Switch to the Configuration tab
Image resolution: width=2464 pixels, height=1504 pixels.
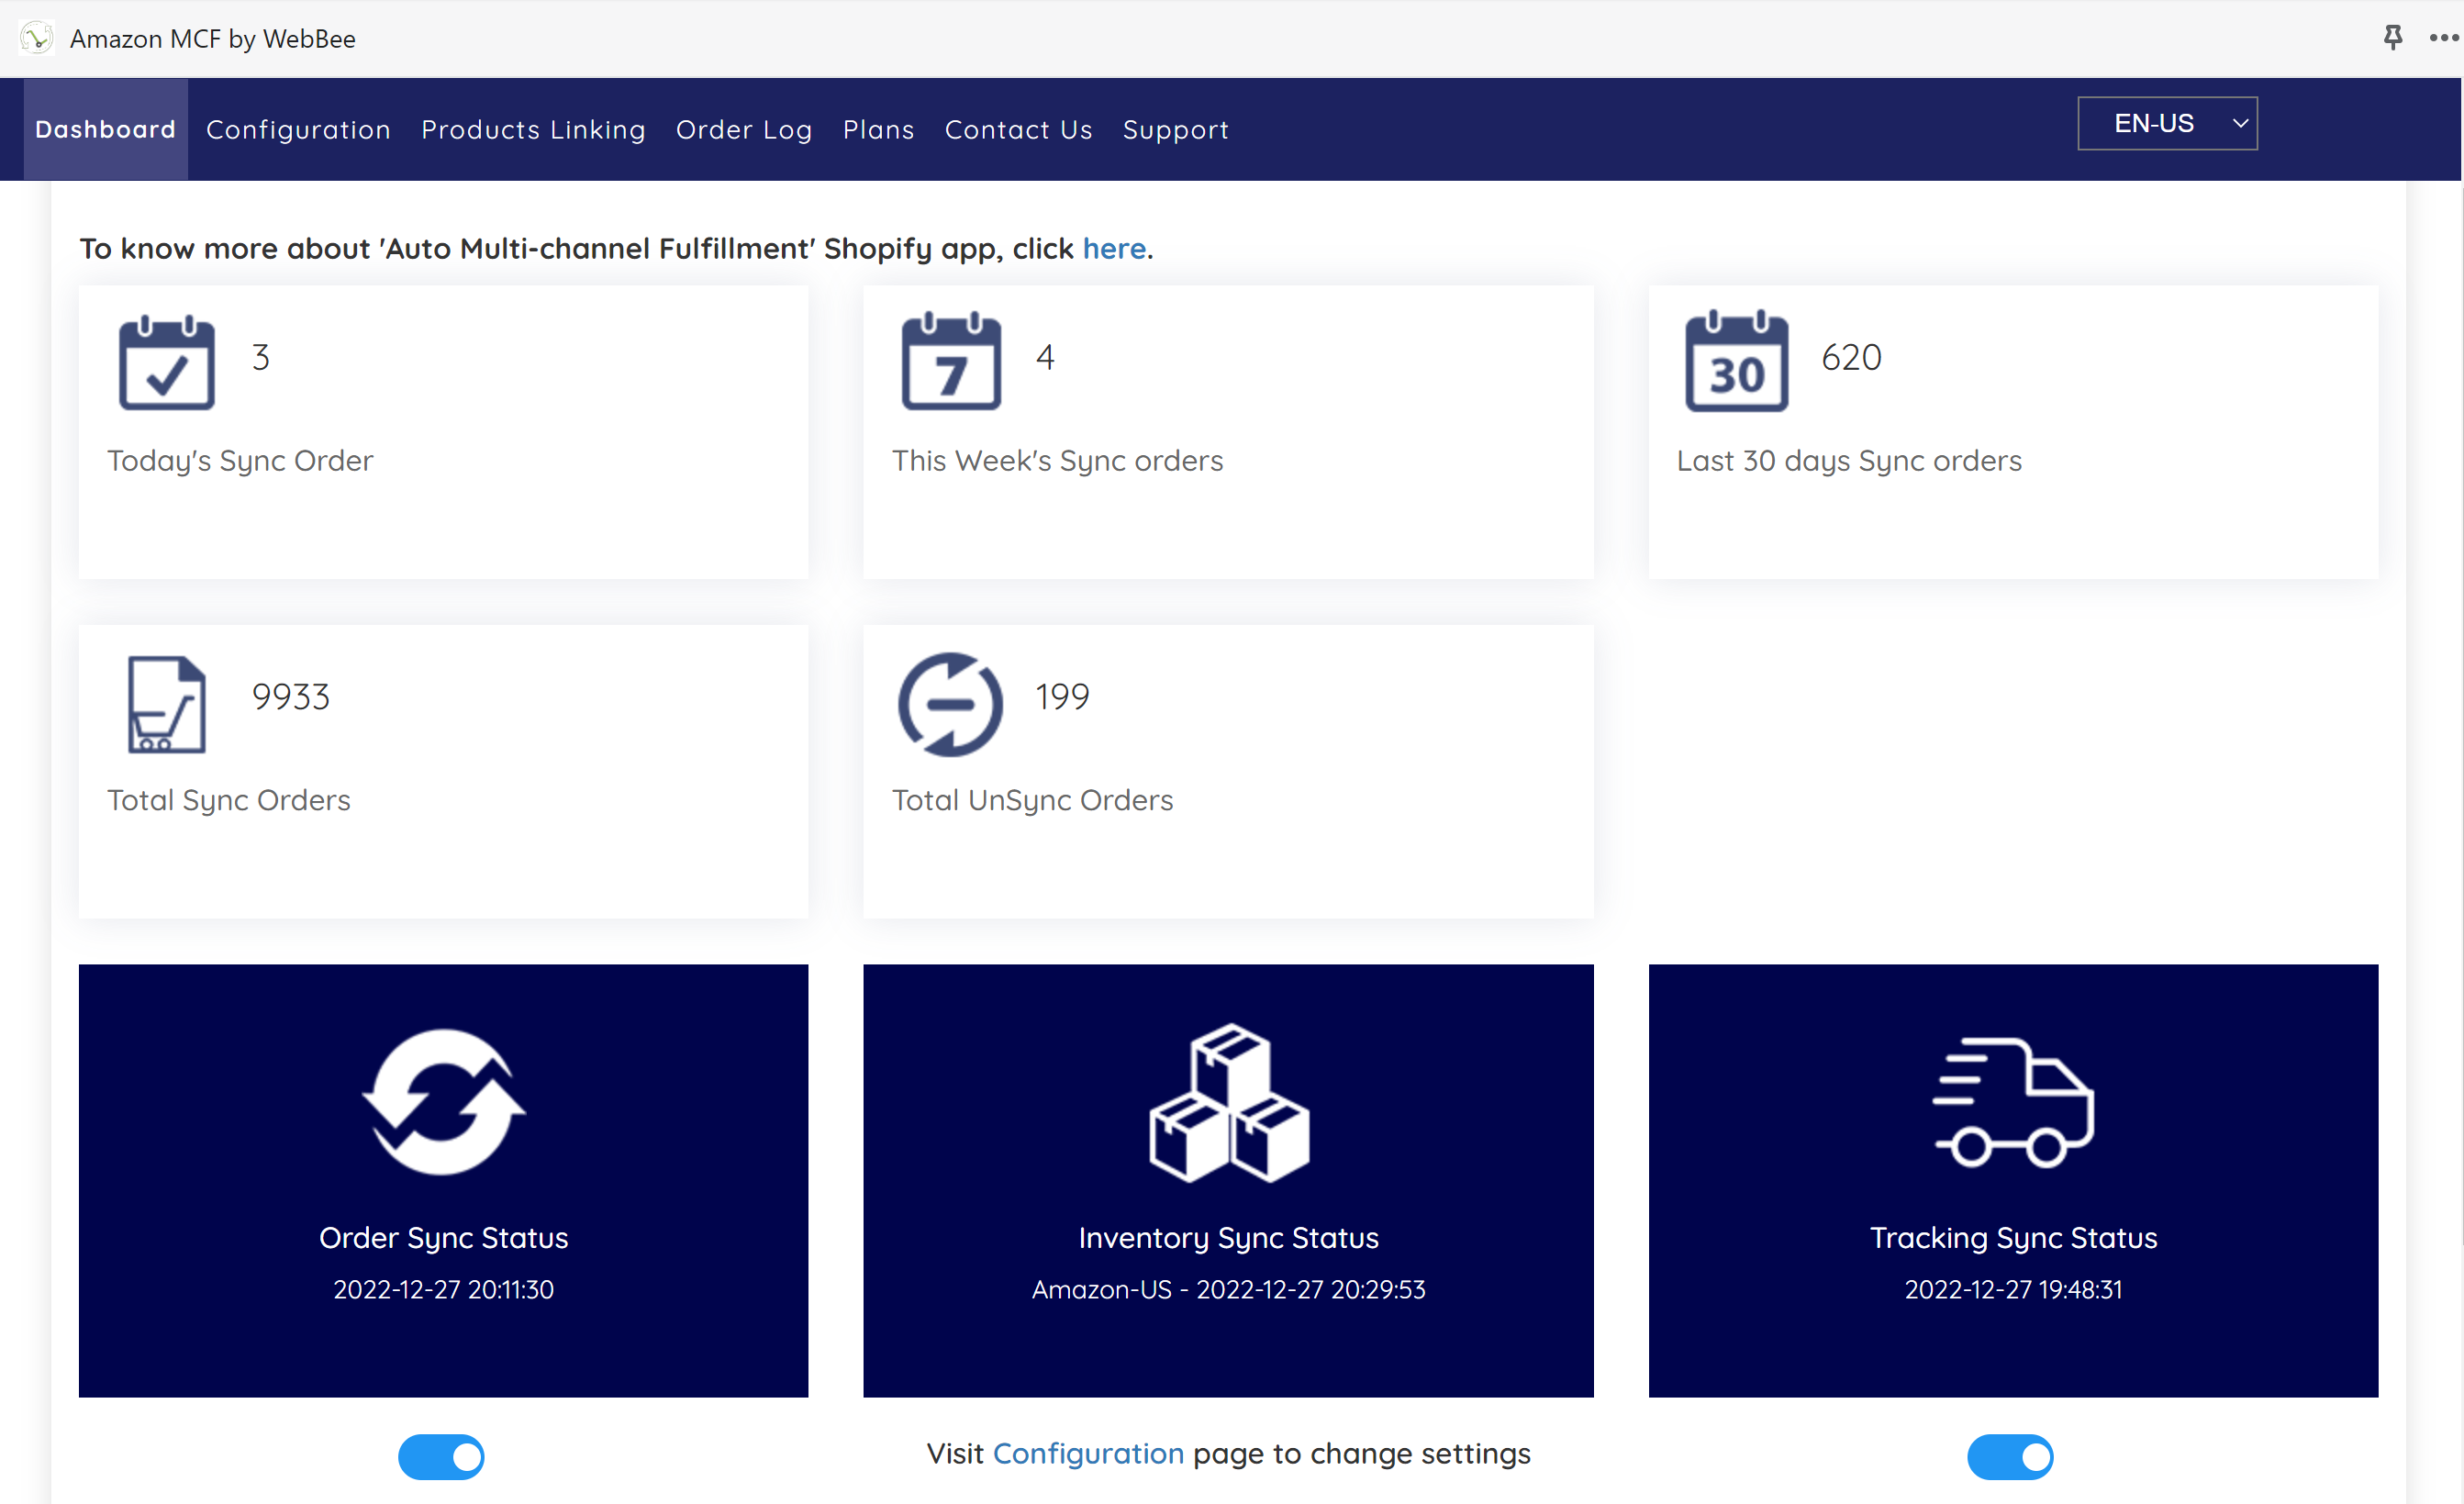click(x=298, y=129)
